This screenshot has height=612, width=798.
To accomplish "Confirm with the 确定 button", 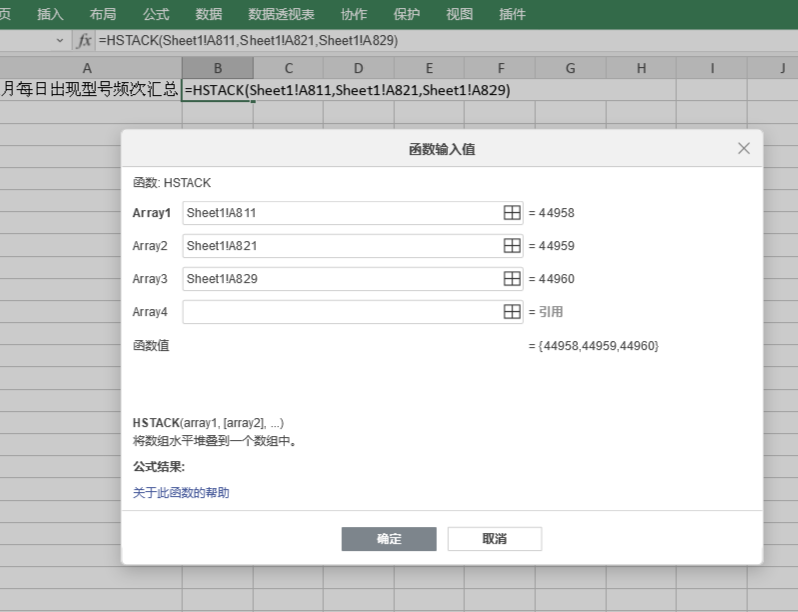I will point(389,539).
